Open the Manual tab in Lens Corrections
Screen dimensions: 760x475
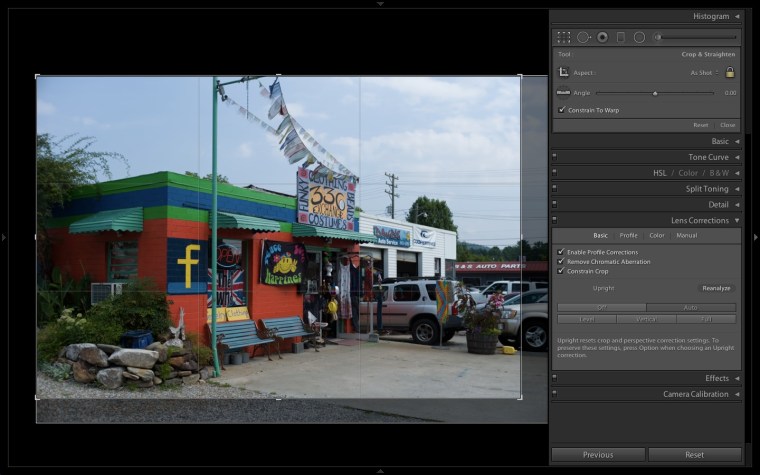[687, 235]
